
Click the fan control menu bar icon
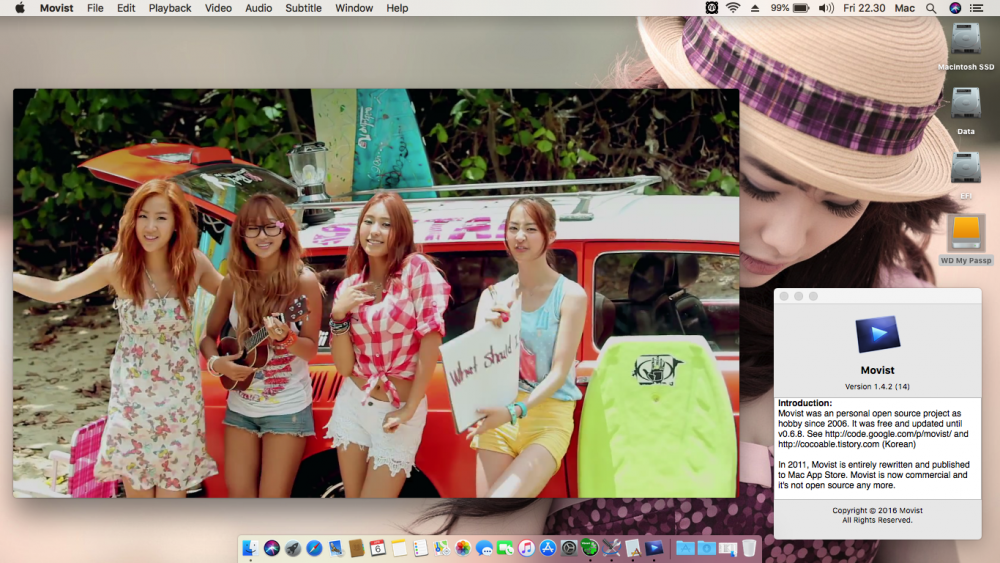click(x=712, y=8)
